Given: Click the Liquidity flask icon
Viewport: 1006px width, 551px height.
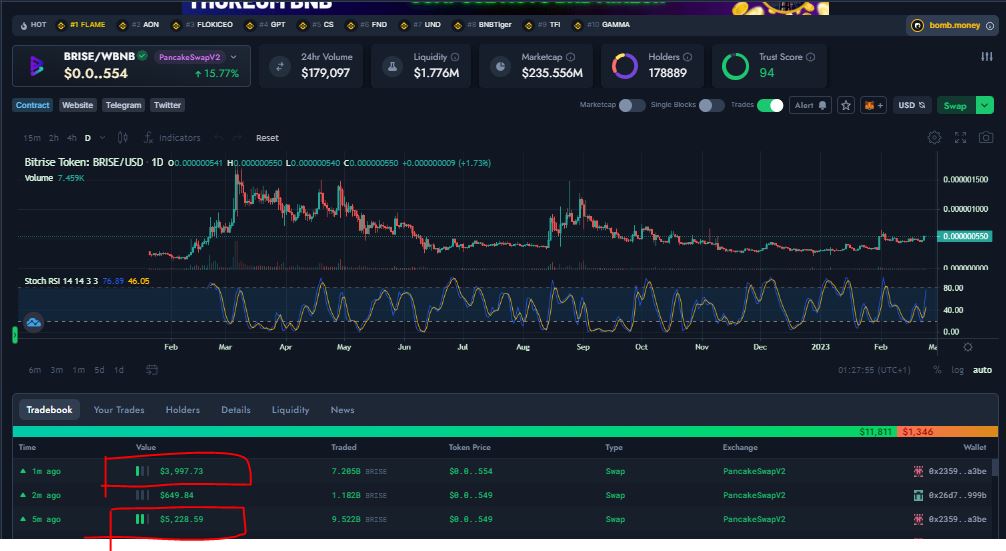Looking at the screenshot, I should pos(392,65).
